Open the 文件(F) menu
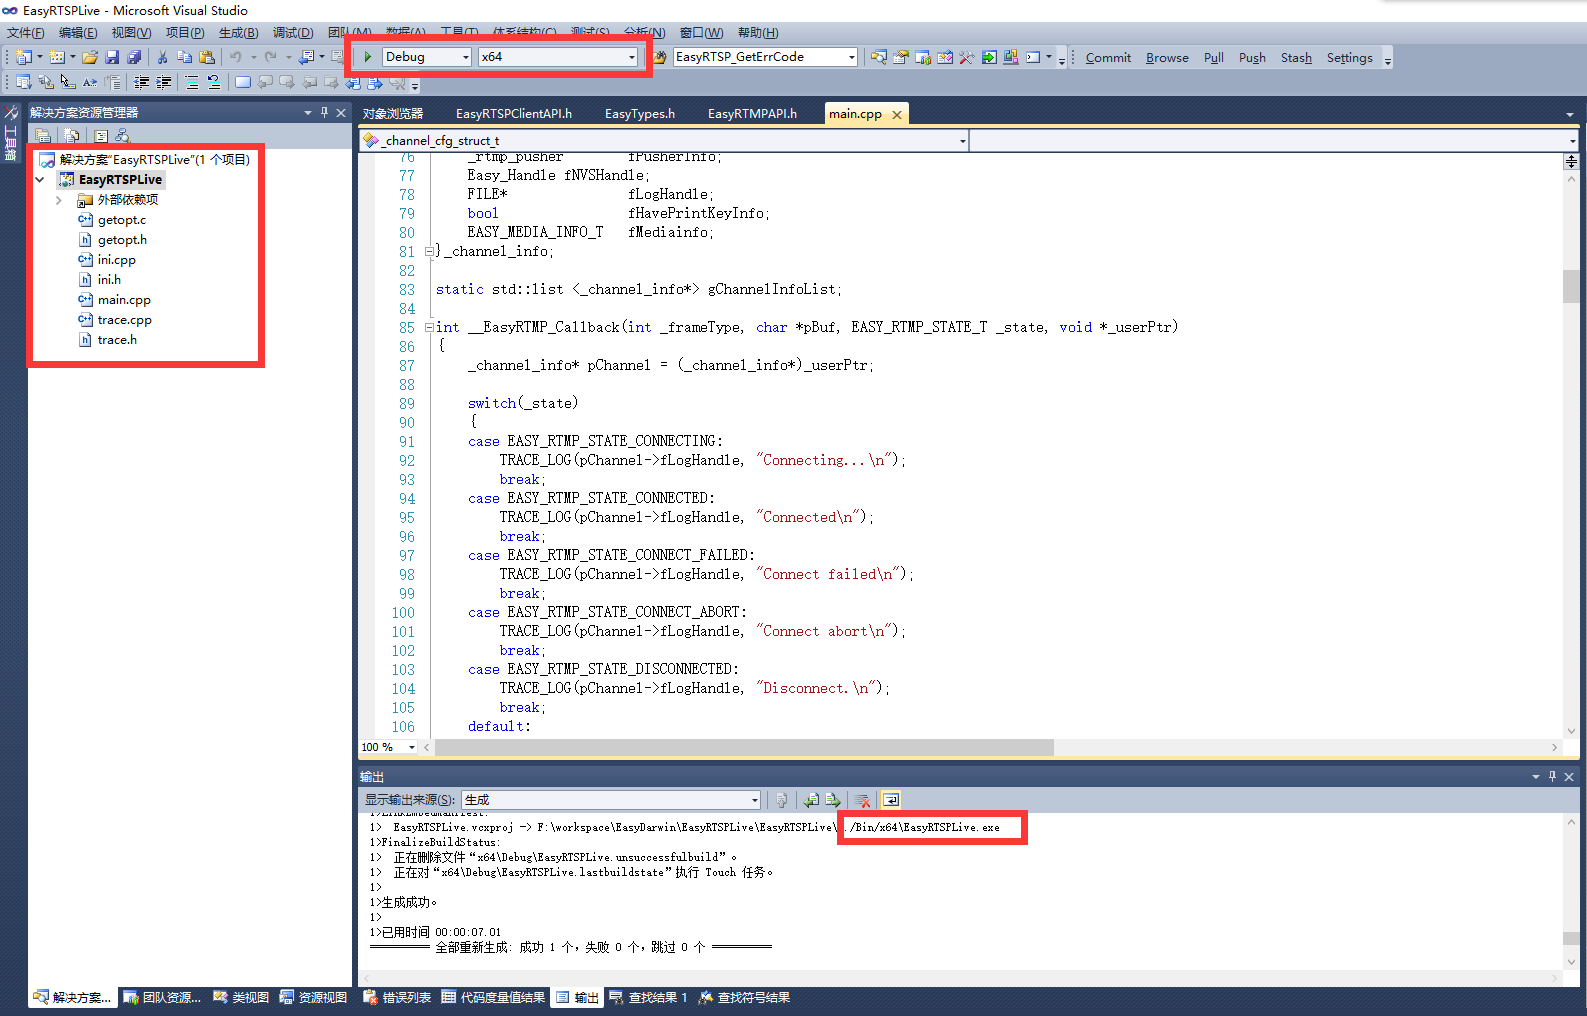This screenshot has width=1587, height=1016. tap(26, 33)
